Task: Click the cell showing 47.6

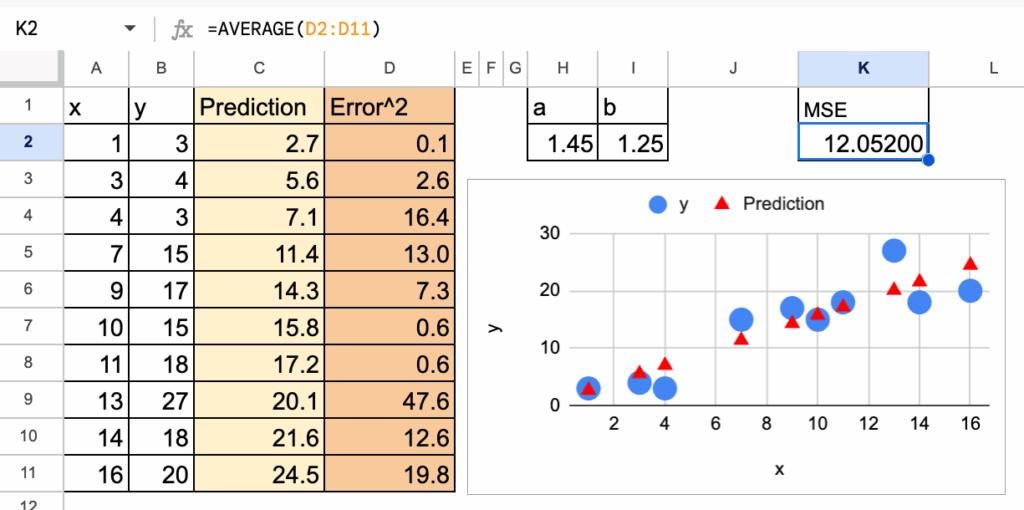Action: [x=390, y=400]
